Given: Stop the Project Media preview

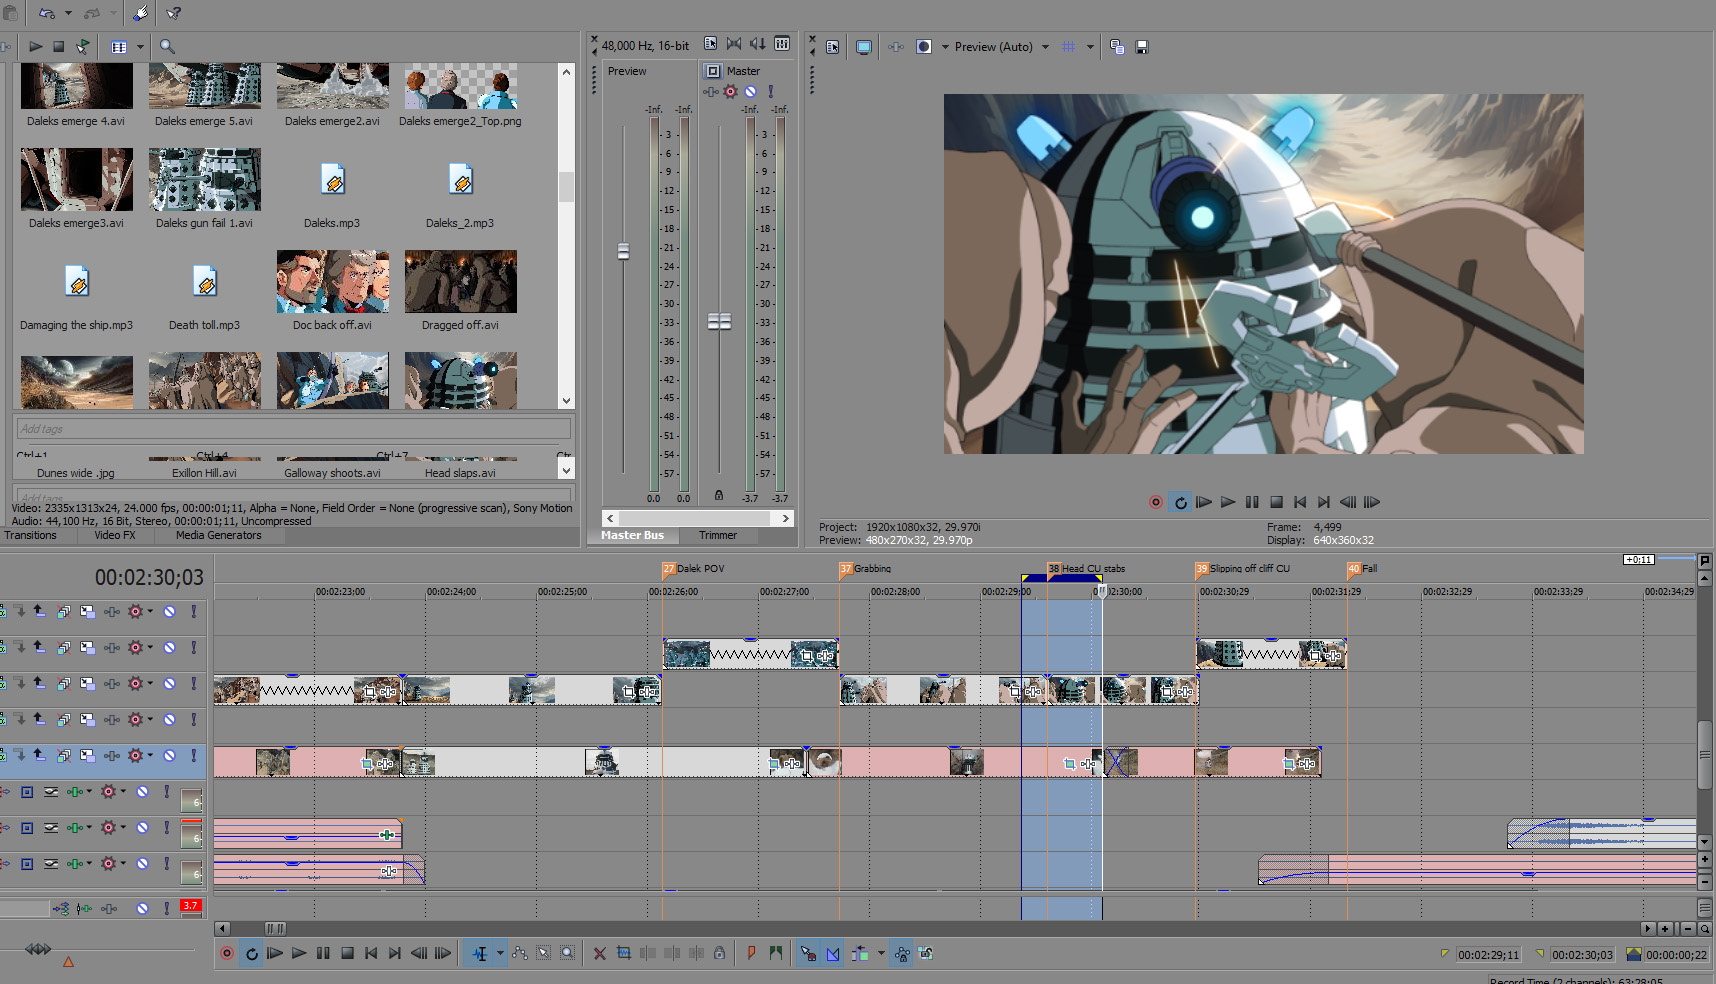Looking at the screenshot, I should pyautogui.click(x=59, y=46).
